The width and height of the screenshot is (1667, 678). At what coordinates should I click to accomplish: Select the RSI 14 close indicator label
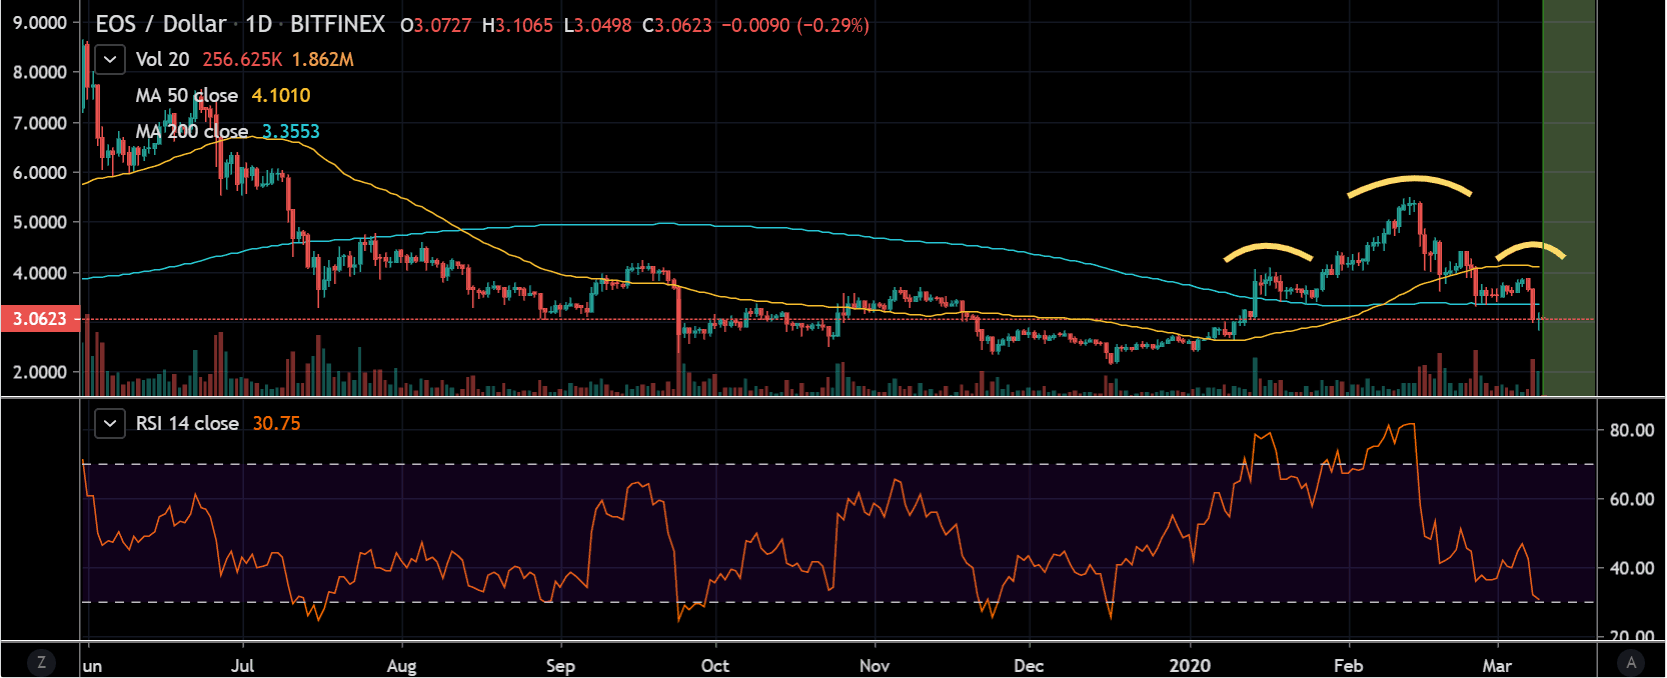pyautogui.click(x=187, y=423)
